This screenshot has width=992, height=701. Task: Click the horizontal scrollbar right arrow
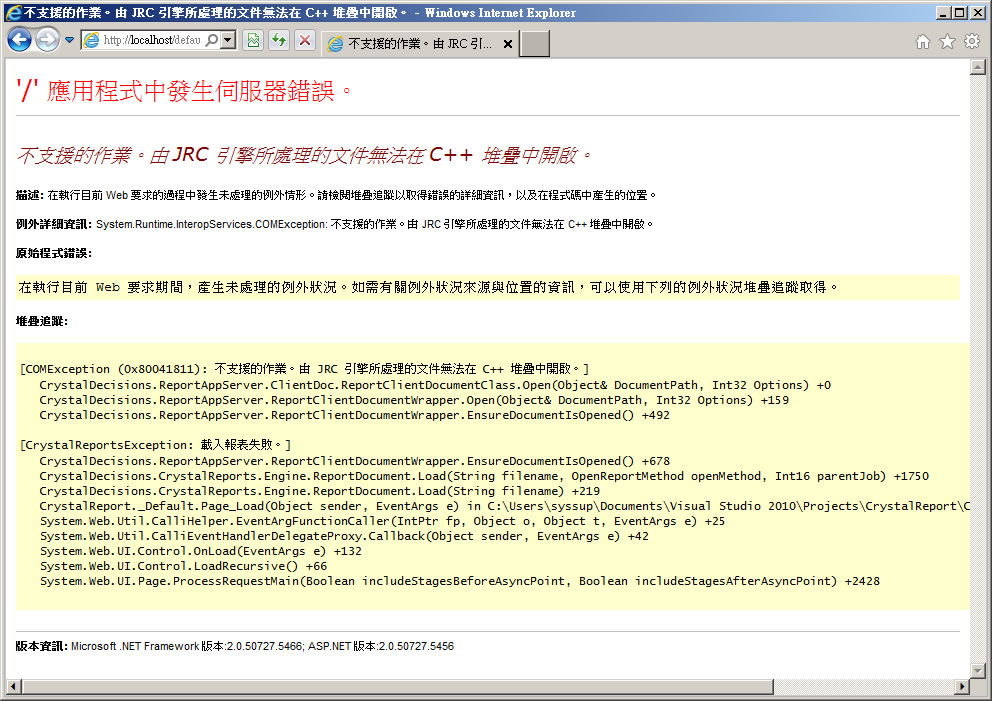pyautogui.click(x=962, y=686)
